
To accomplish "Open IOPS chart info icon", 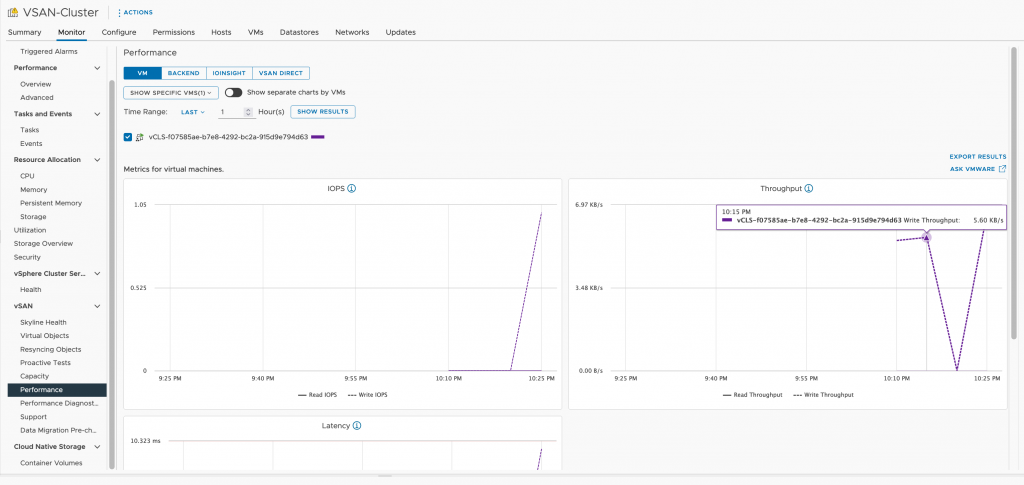I will click(351, 189).
